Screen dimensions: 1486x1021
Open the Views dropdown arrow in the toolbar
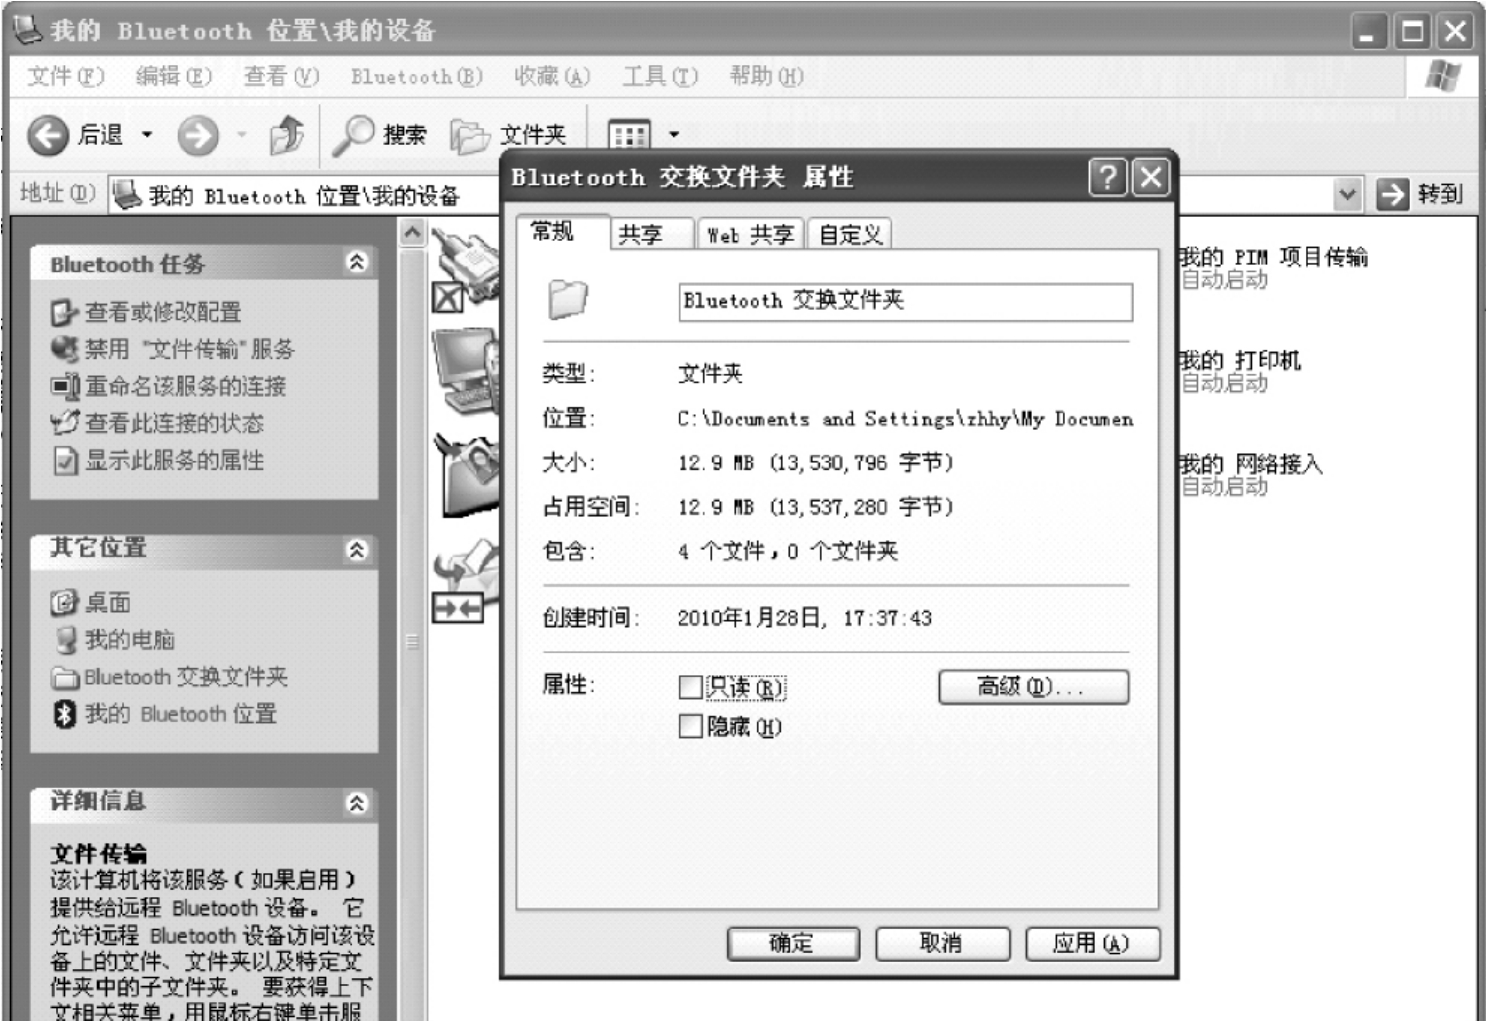click(674, 135)
